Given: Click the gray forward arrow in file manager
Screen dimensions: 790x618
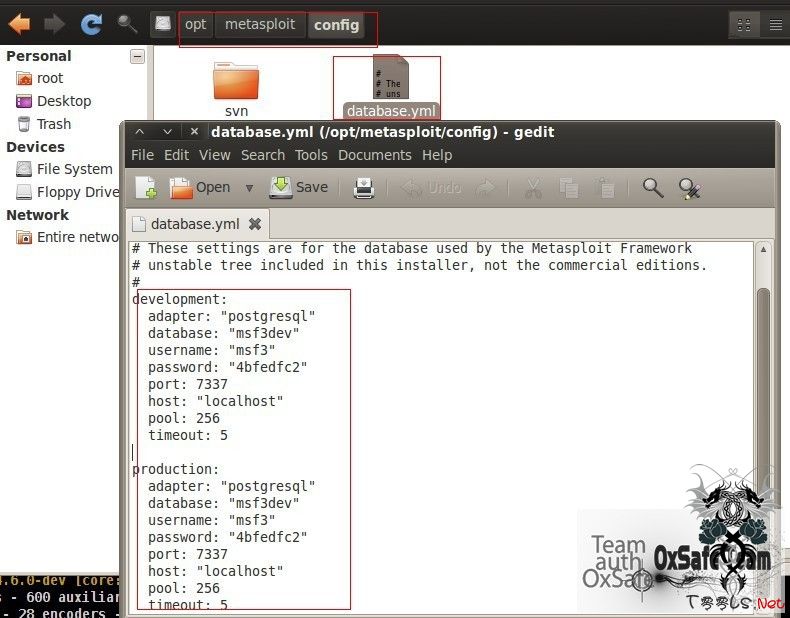Looking at the screenshot, I should click(54, 24).
